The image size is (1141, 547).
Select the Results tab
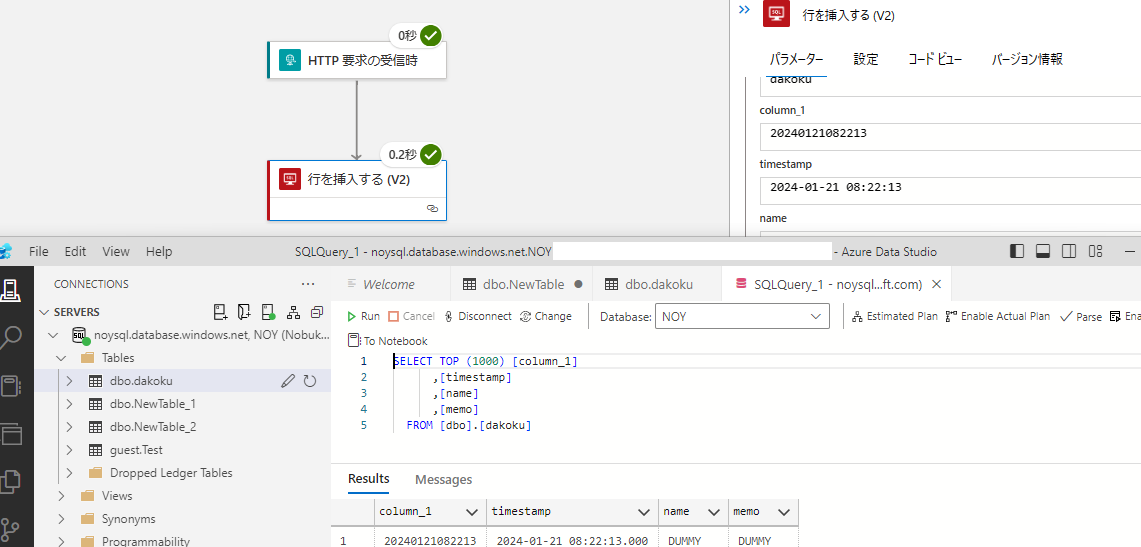tap(368, 479)
